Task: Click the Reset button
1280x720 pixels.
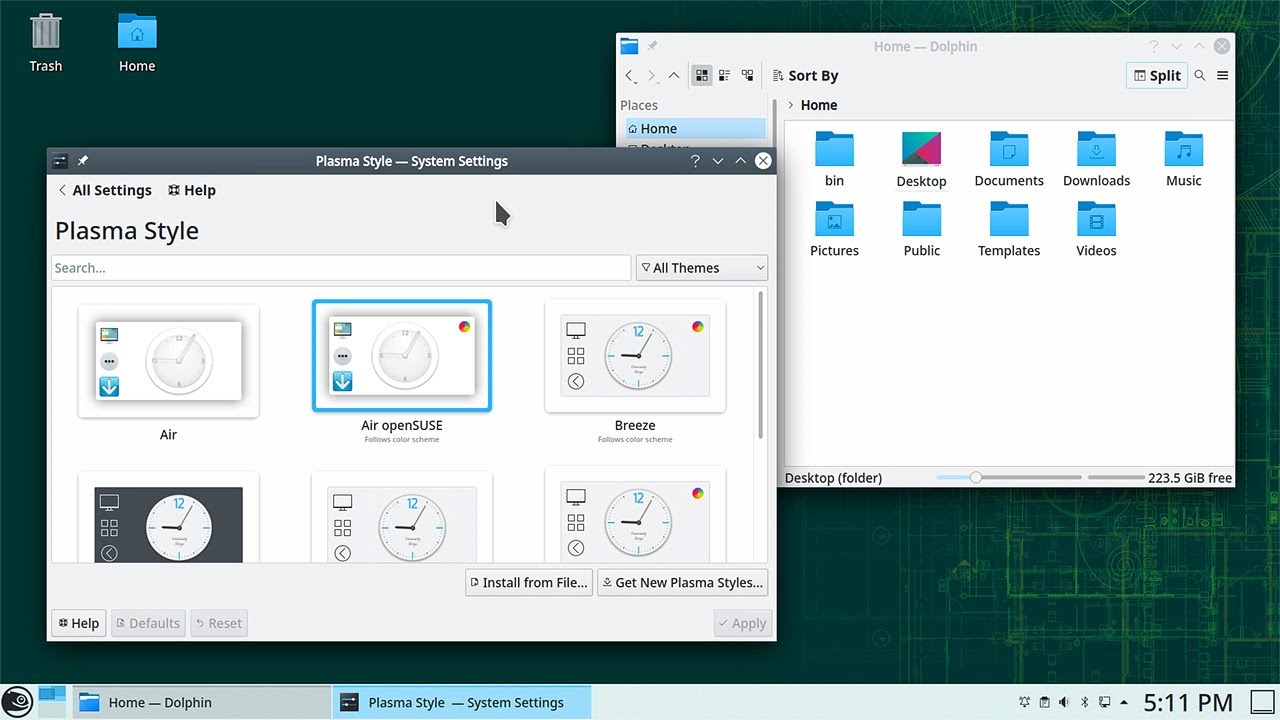Action: [219, 623]
